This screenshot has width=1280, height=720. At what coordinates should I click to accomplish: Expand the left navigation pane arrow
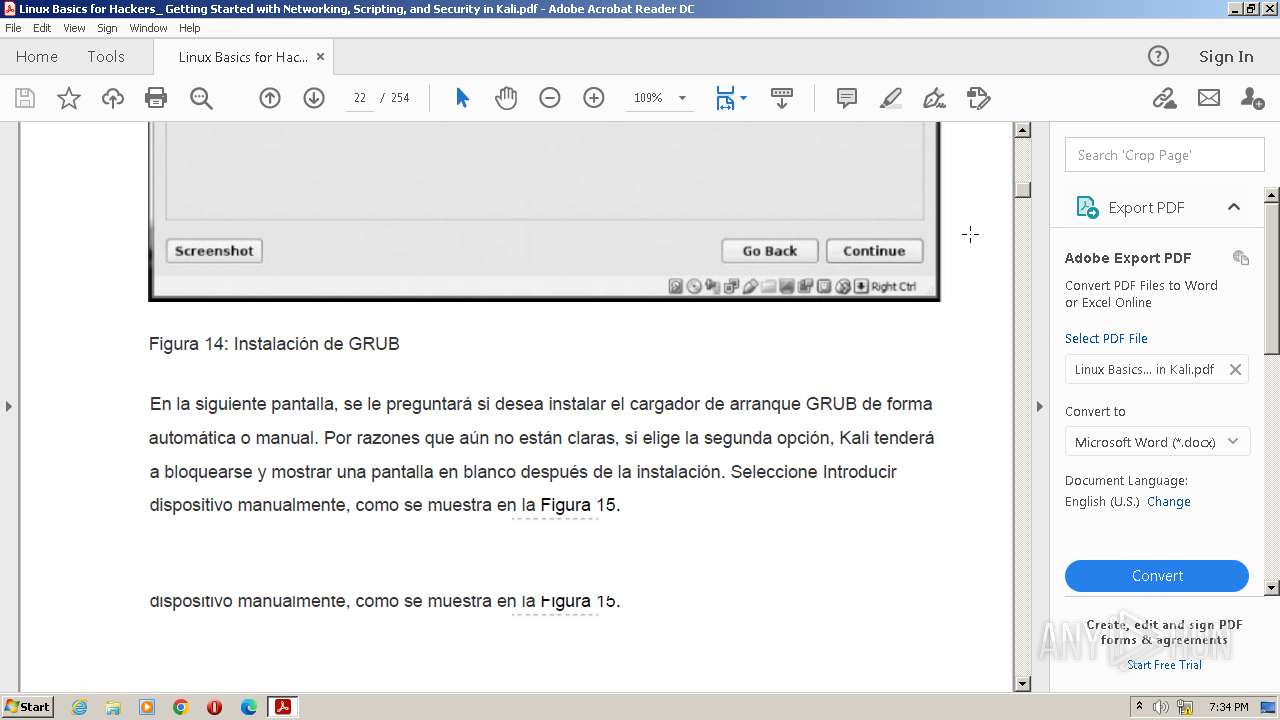pos(9,406)
